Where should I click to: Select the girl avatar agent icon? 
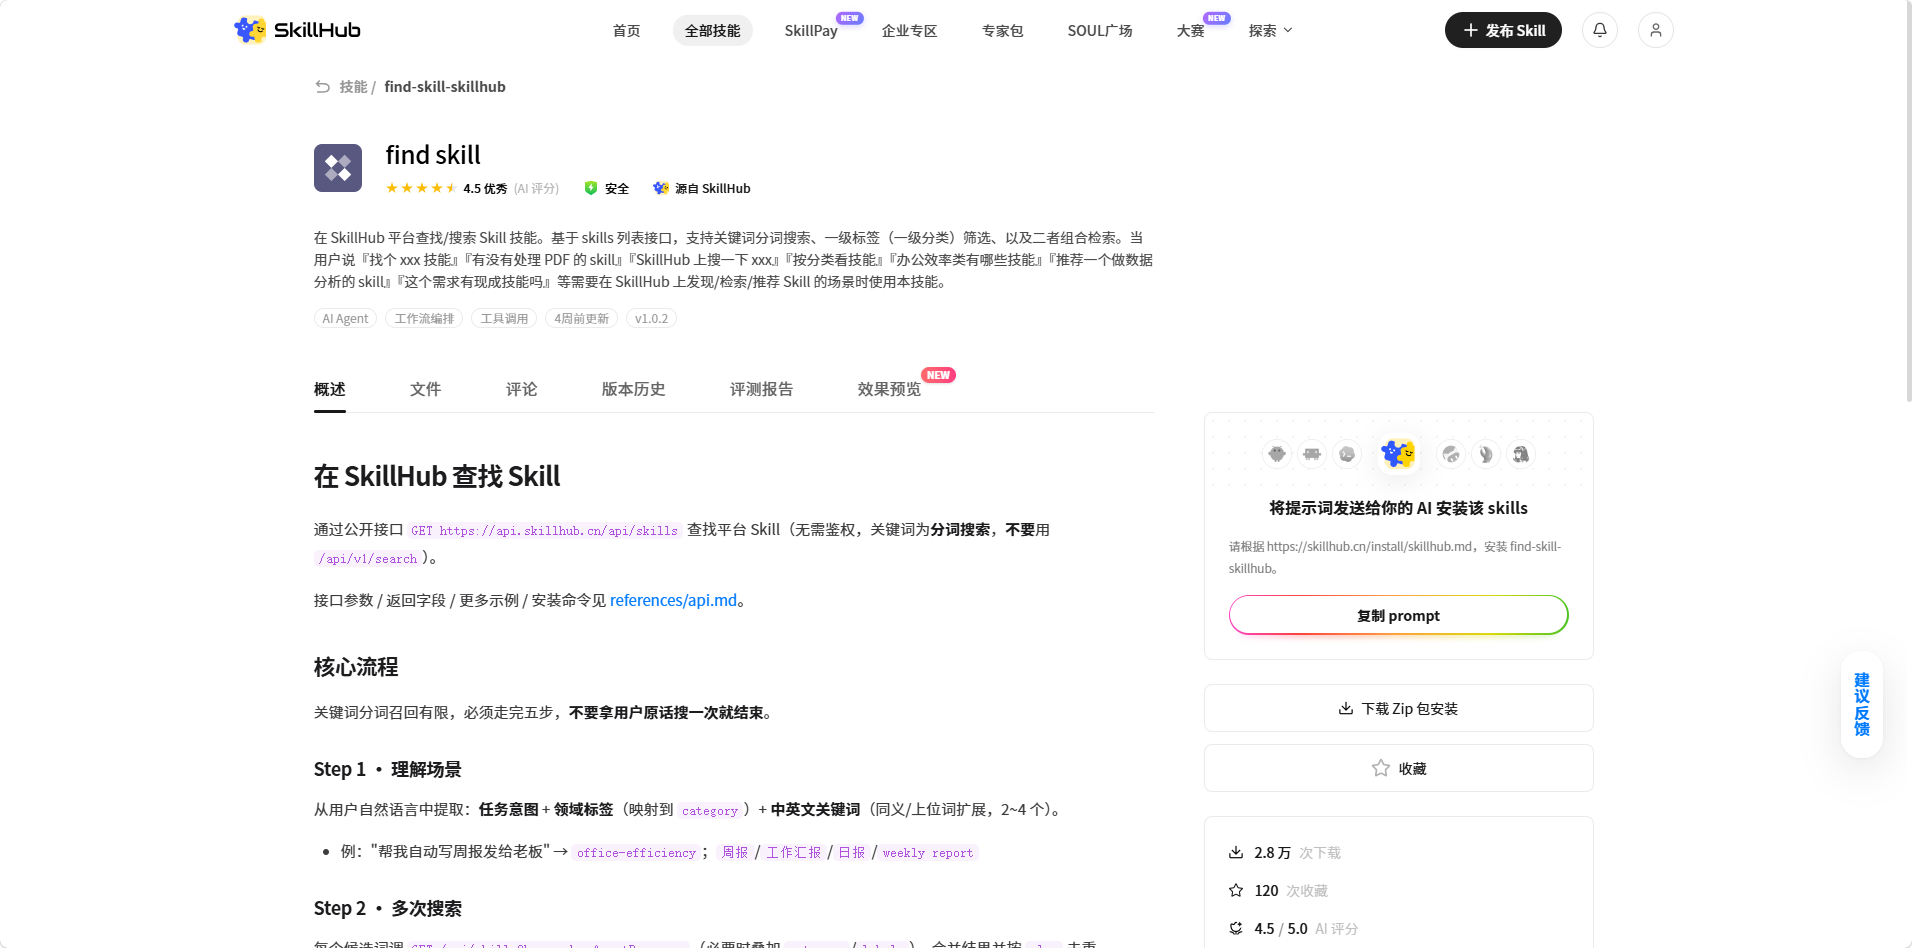tap(1521, 454)
